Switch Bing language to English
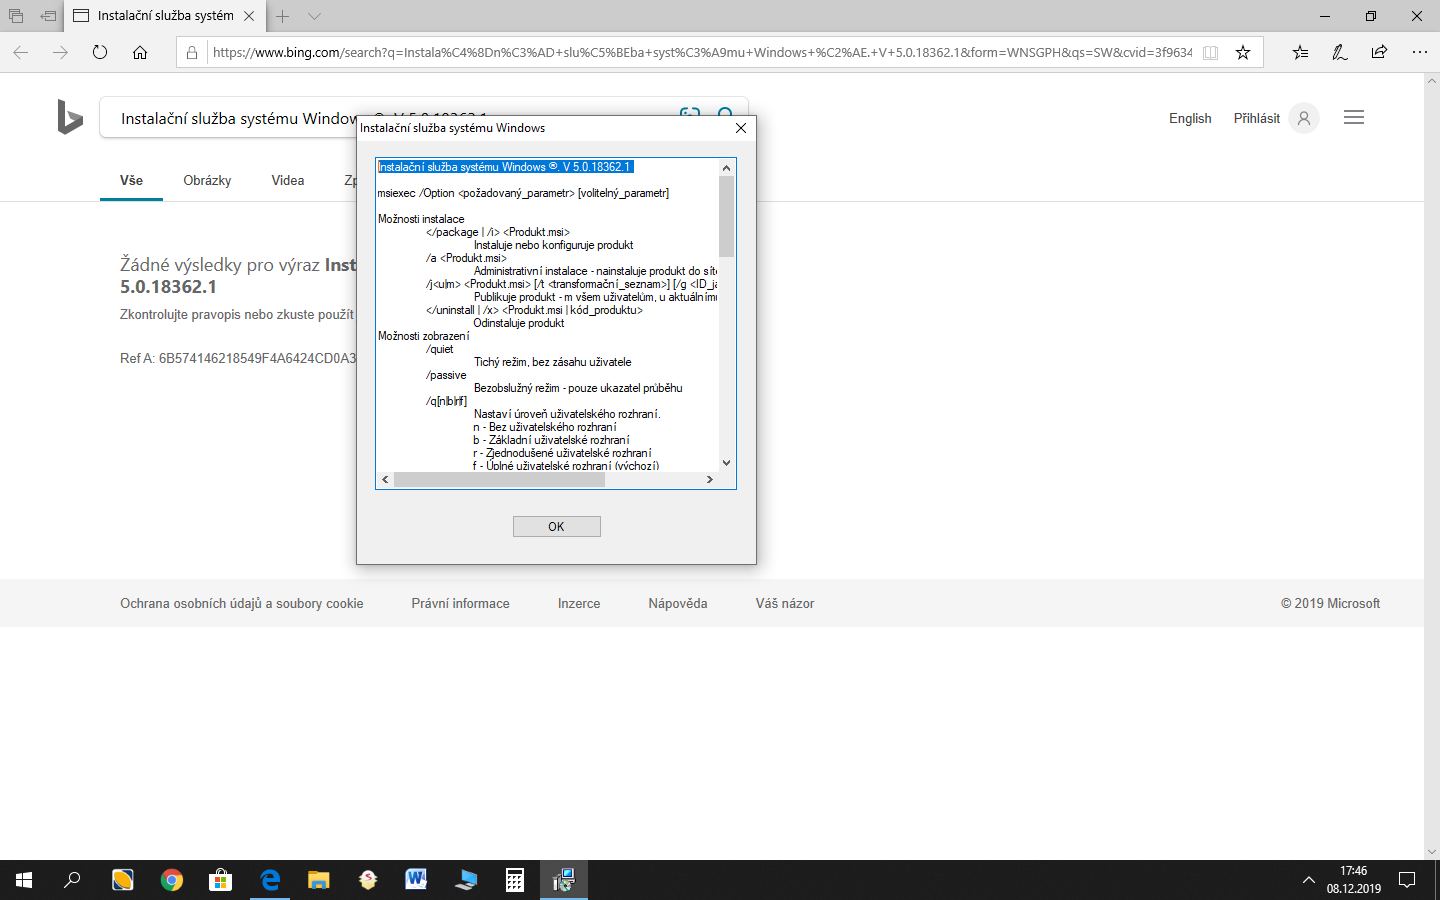Image resolution: width=1440 pixels, height=900 pixels. click(x=1190, y=118)
